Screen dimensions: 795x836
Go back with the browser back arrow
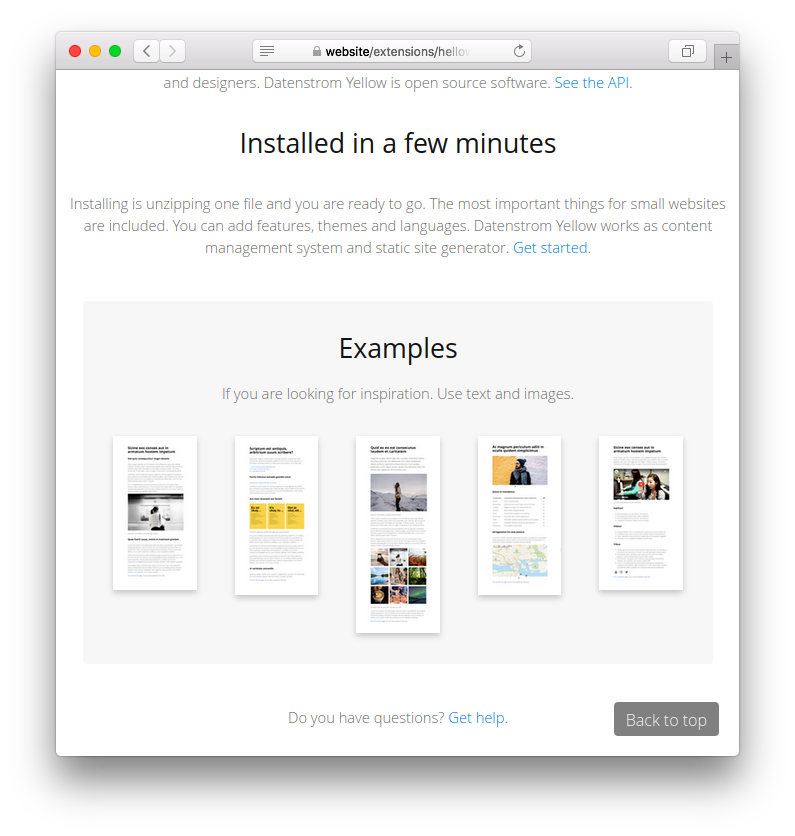point(146,51)
